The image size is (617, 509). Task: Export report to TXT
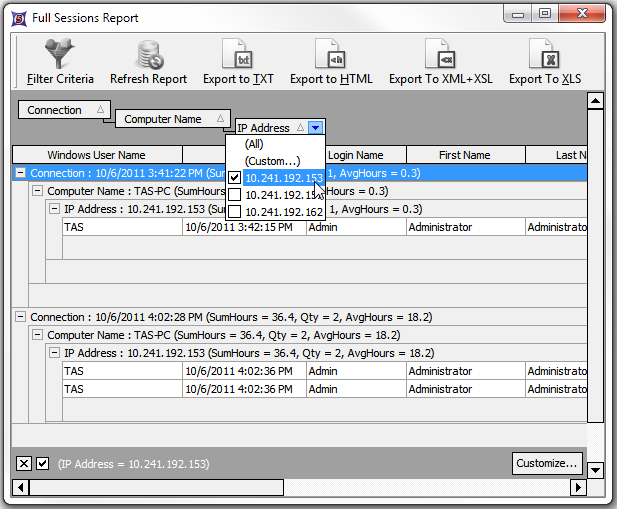pos(237,55)
